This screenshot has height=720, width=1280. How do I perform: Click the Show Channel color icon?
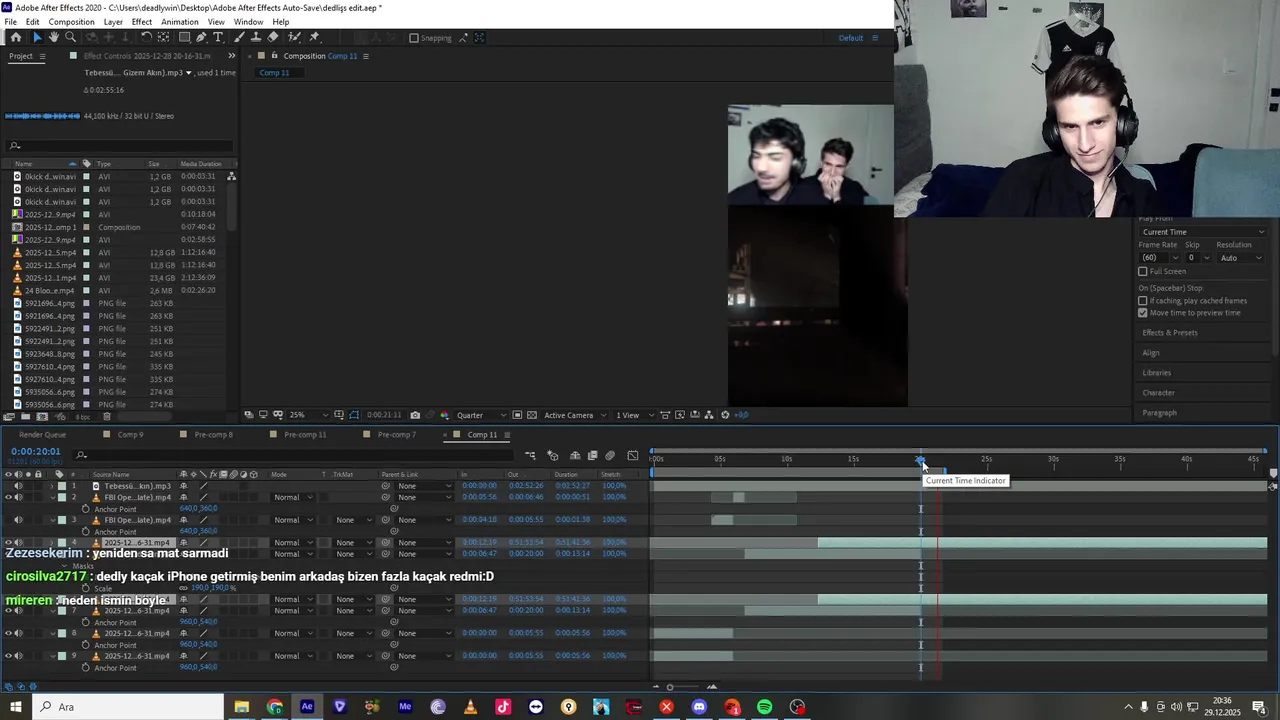click(445, 415)
